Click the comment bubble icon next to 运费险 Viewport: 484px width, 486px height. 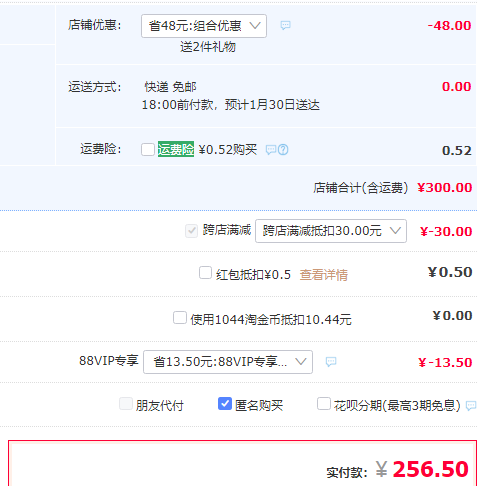point(271,150)
